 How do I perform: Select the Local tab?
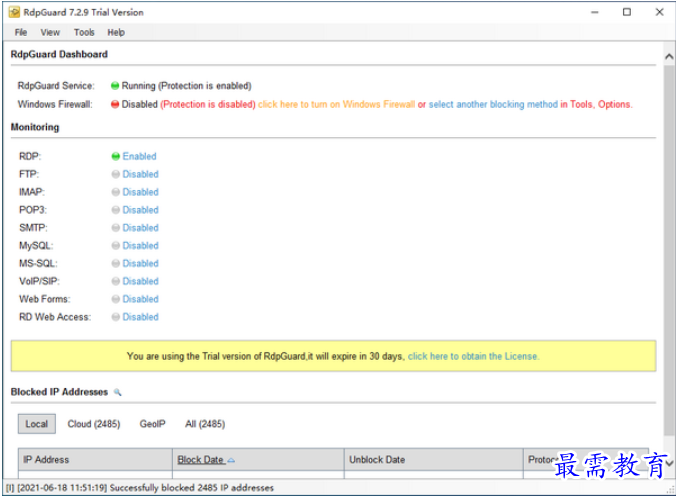[37, 424]
